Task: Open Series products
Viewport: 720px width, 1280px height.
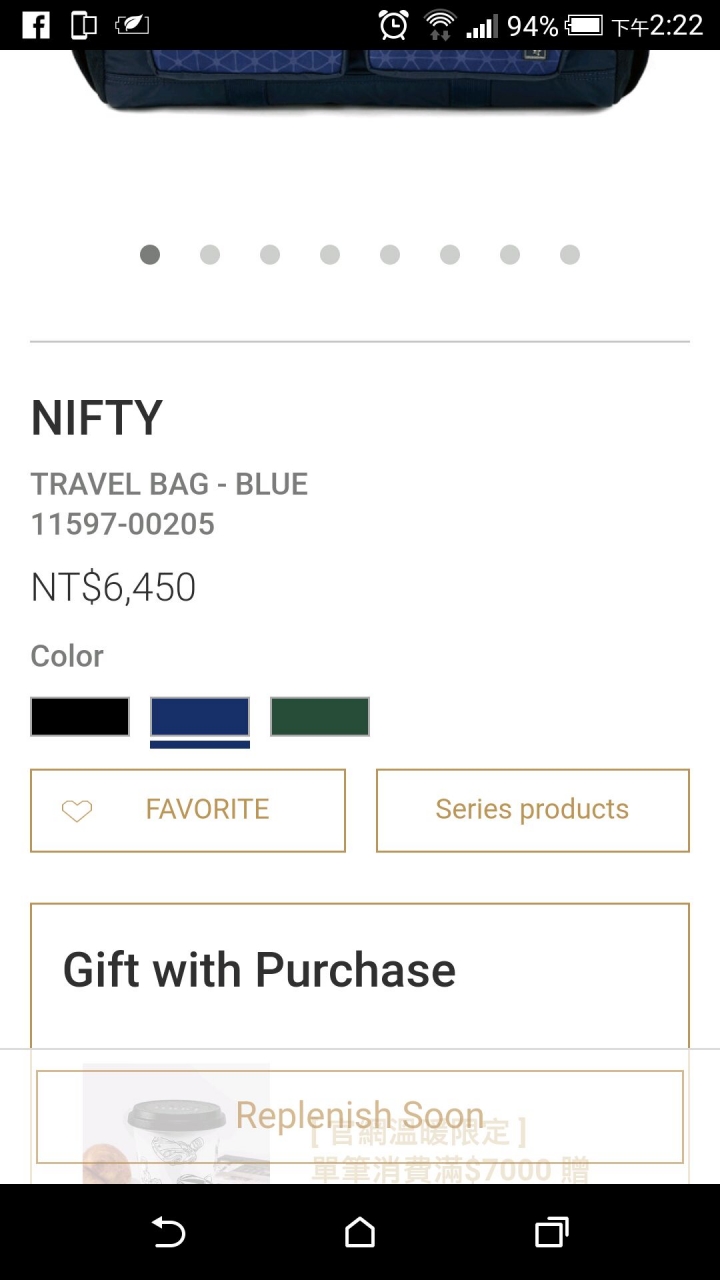Action: (x=533, y=810)
